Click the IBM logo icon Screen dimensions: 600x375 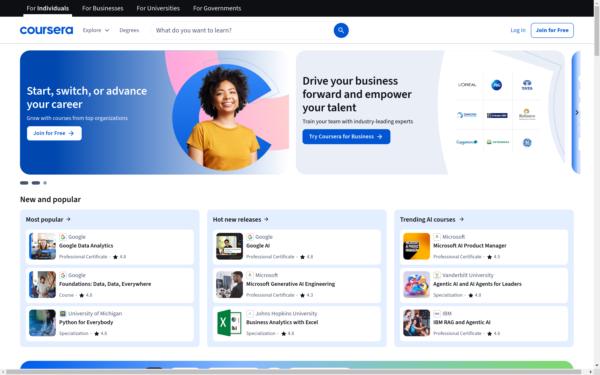[437, 313]
